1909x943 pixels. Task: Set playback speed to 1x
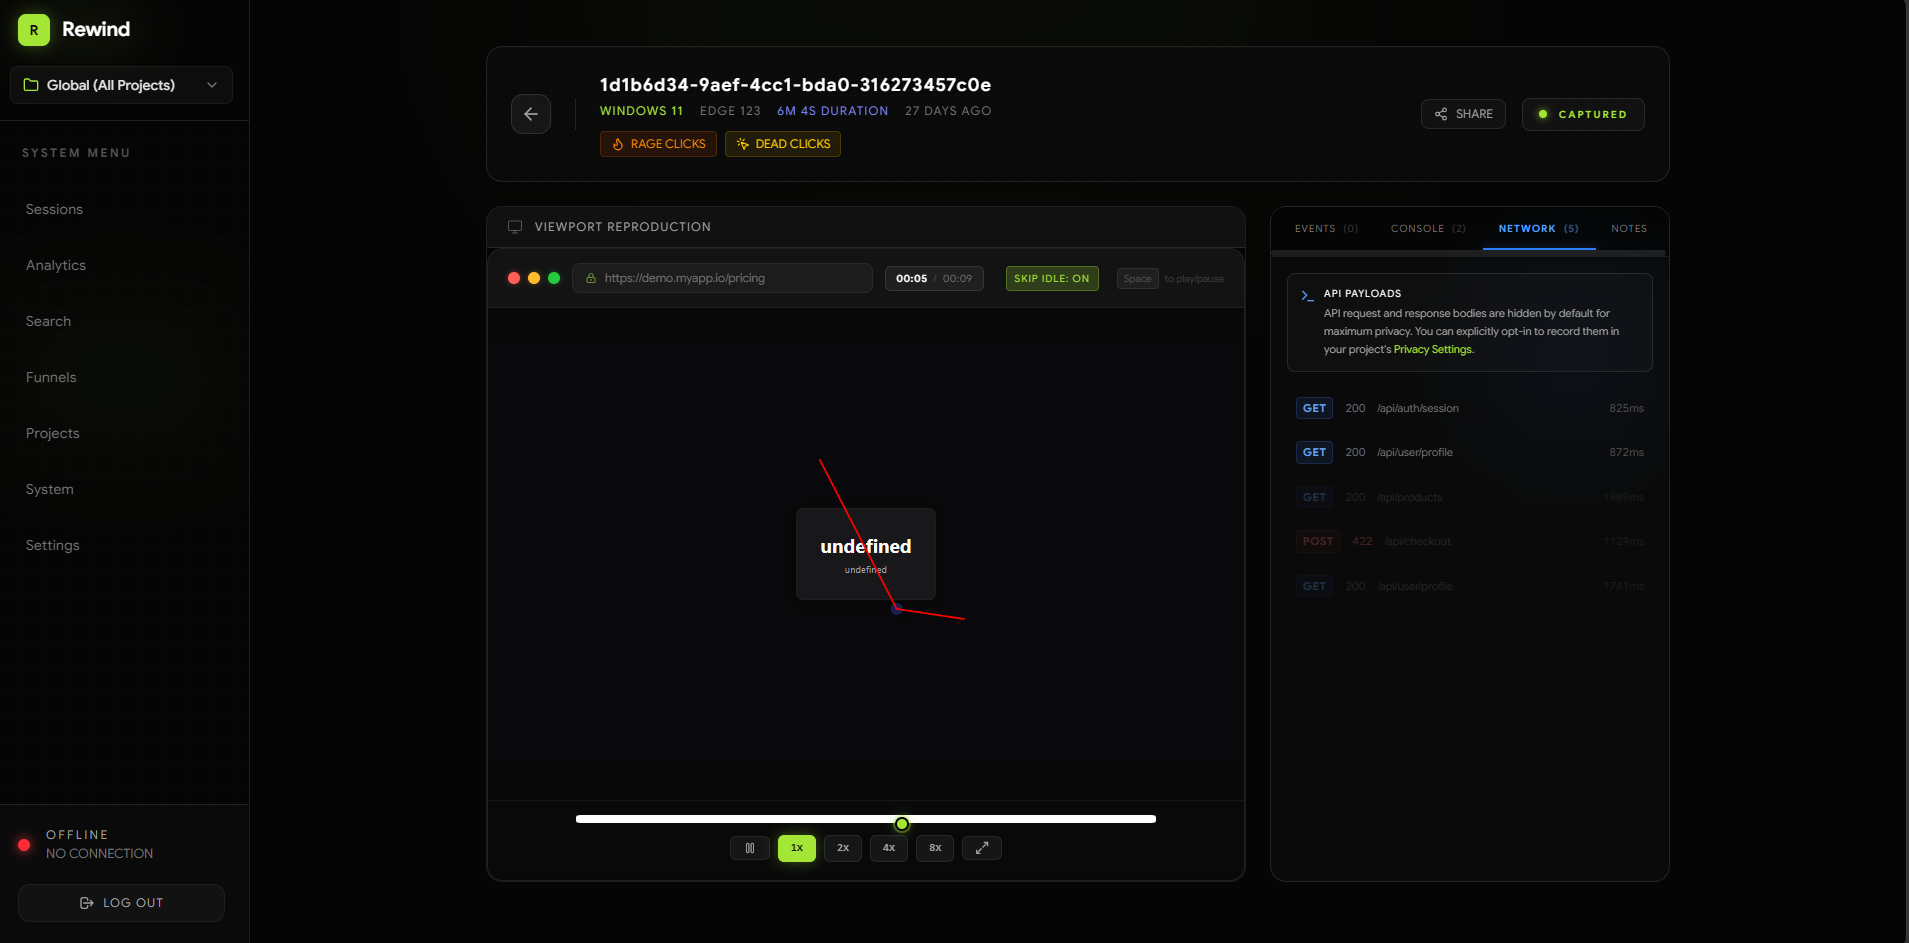[x=797, y=848]
